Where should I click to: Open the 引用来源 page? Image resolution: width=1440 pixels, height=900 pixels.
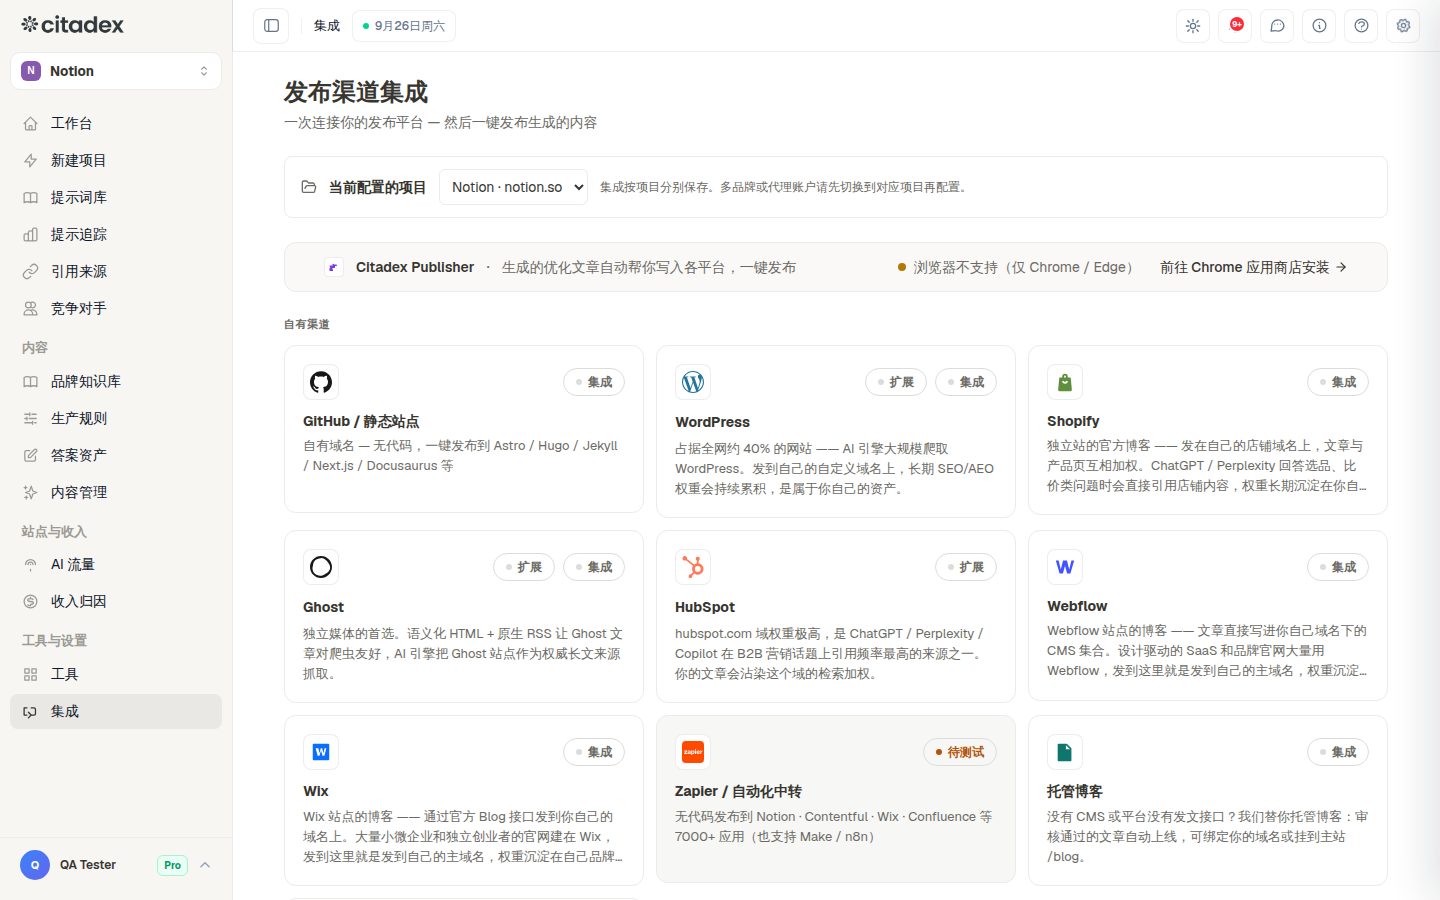click(116, 271)
